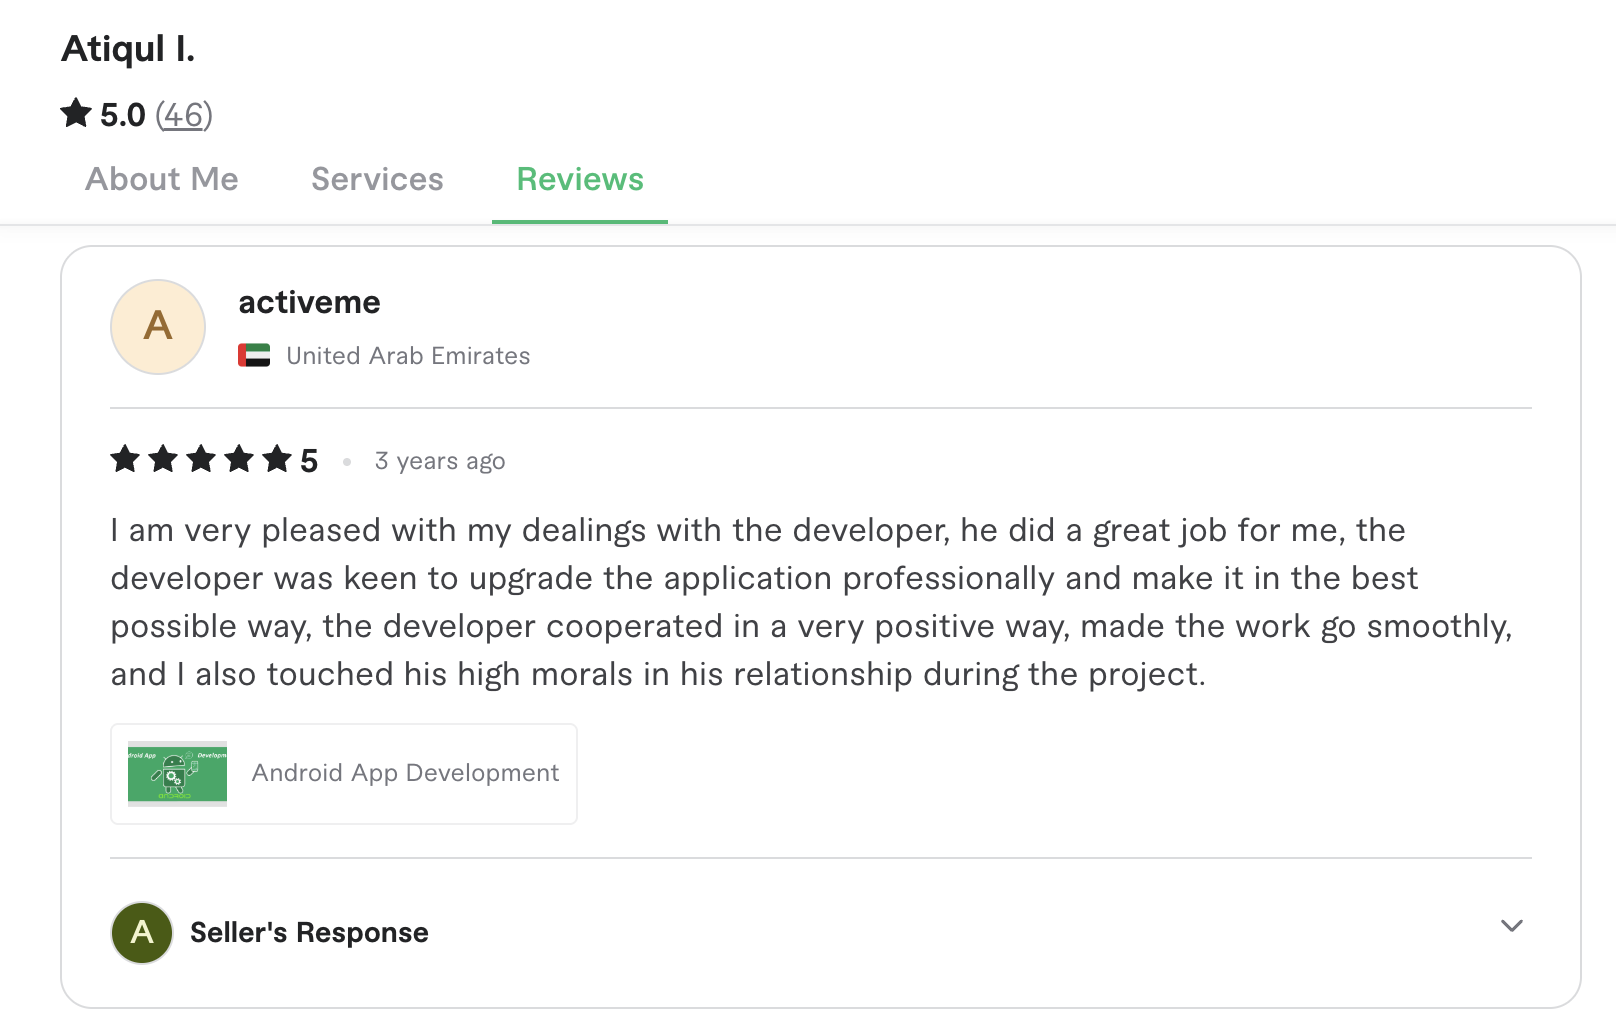Click the middle star of the overall rating

76,114
